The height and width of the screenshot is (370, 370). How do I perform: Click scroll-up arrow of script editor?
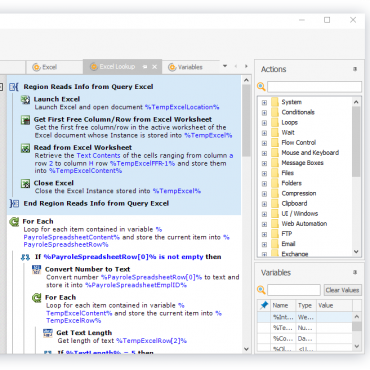click(x=246, y=80)
